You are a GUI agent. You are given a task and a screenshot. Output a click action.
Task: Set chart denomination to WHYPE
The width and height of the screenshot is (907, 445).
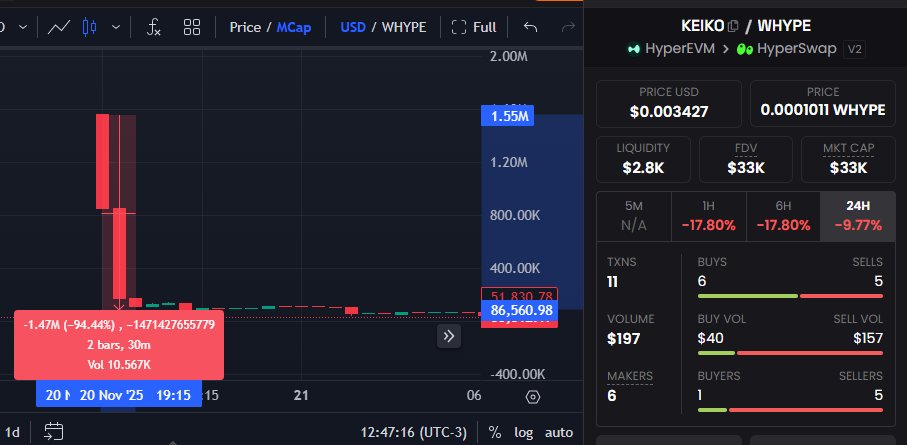coord(404,27)
